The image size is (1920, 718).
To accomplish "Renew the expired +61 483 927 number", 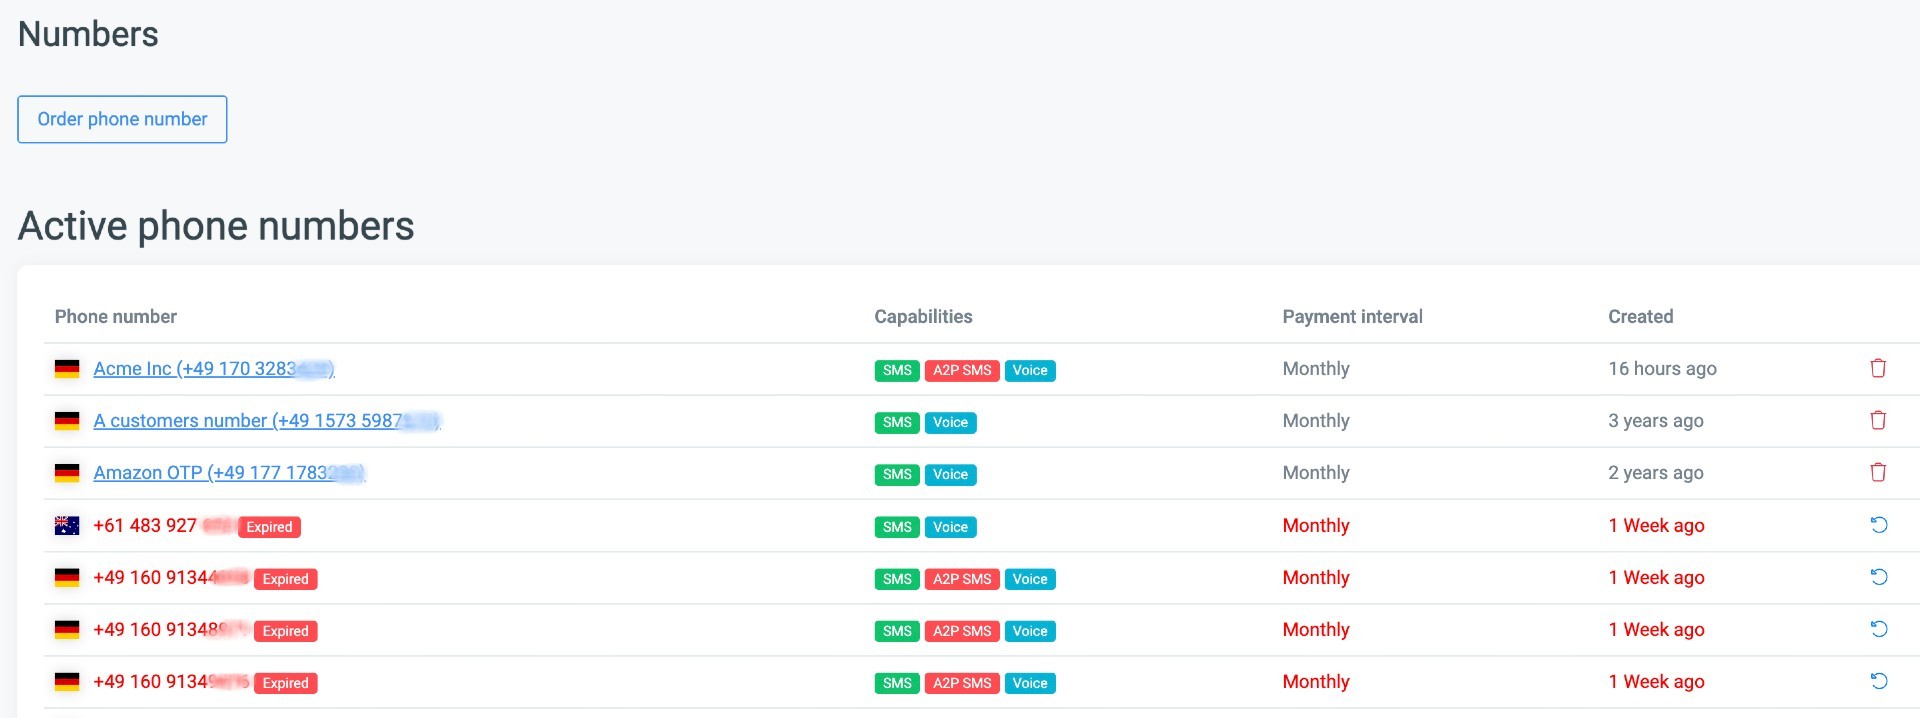I will point(1879,525).
